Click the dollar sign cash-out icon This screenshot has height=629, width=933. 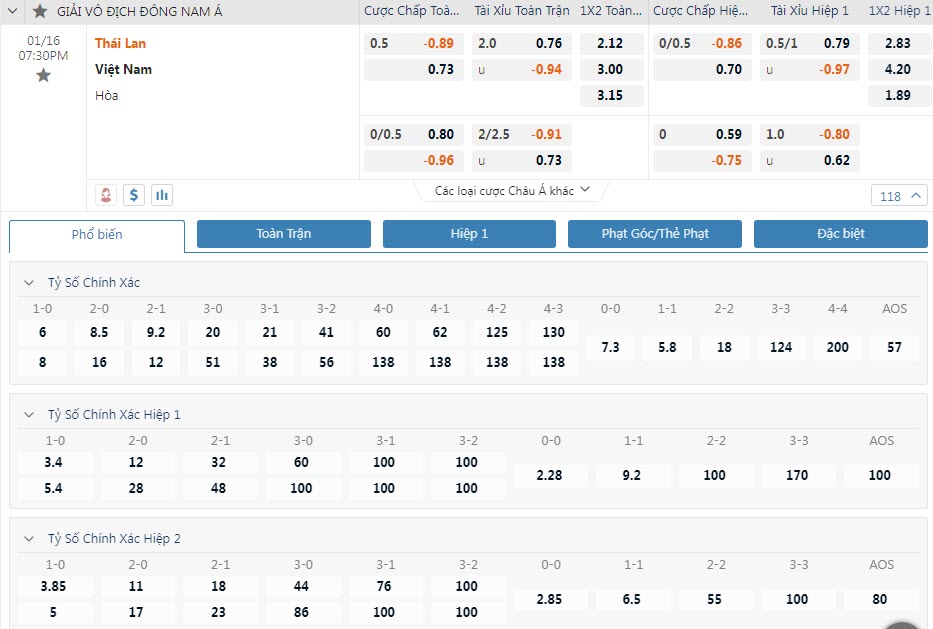[134, 195]
